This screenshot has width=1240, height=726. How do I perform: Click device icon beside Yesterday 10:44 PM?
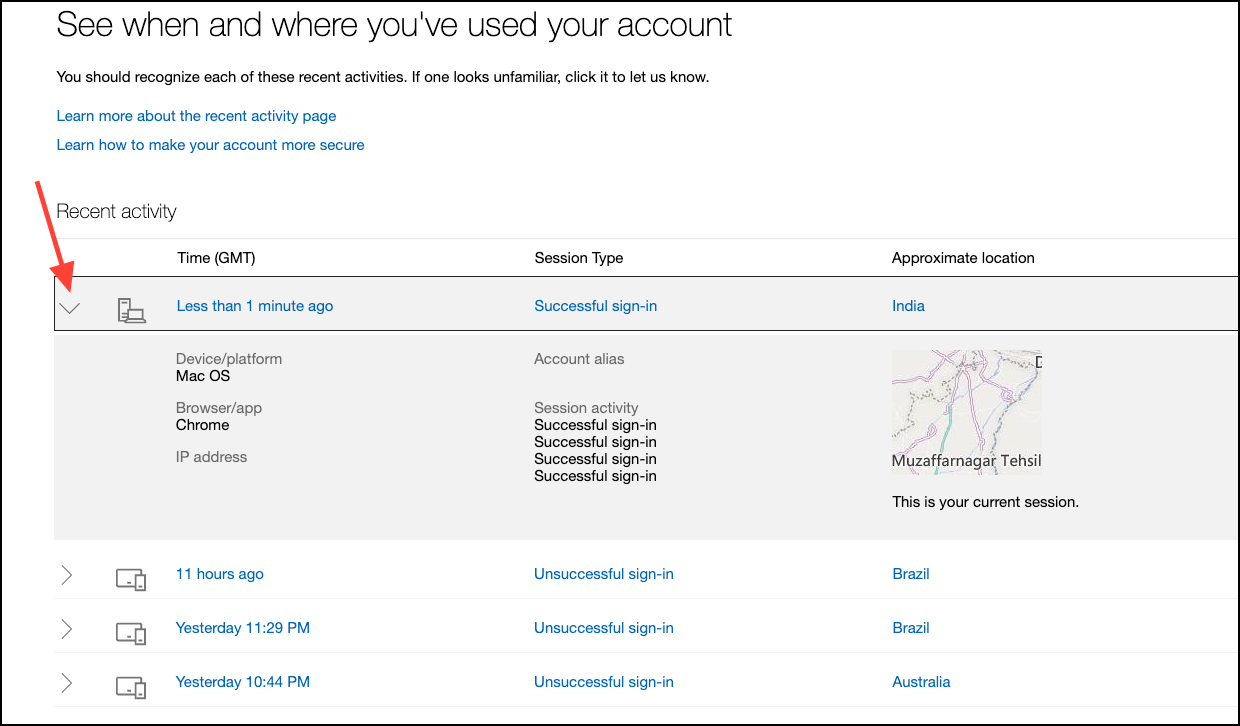(x=131, y=687)
